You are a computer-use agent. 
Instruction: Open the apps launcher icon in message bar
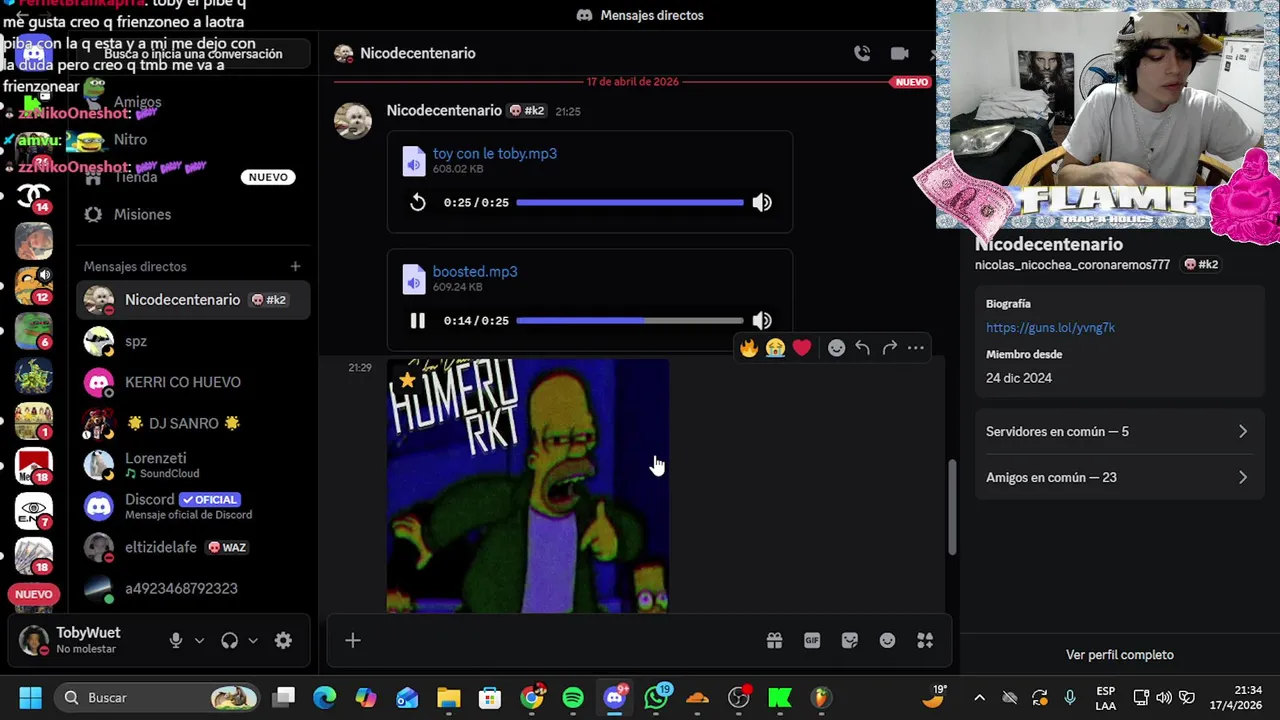[925, 641]
